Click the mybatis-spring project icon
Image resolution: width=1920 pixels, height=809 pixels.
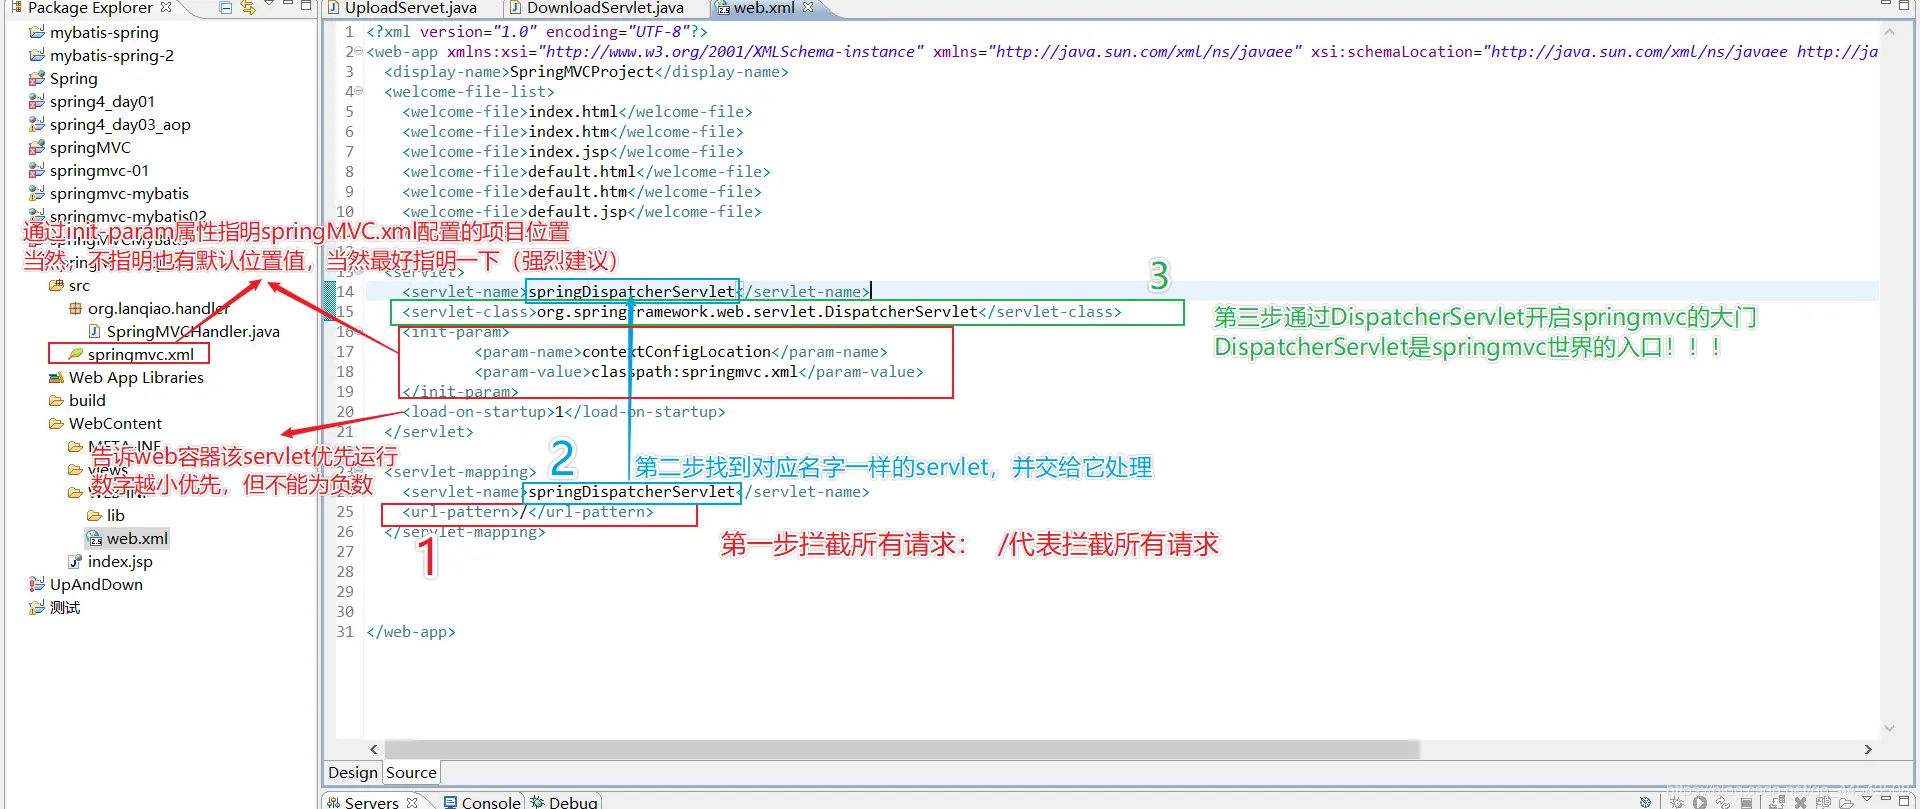point(37,32)
